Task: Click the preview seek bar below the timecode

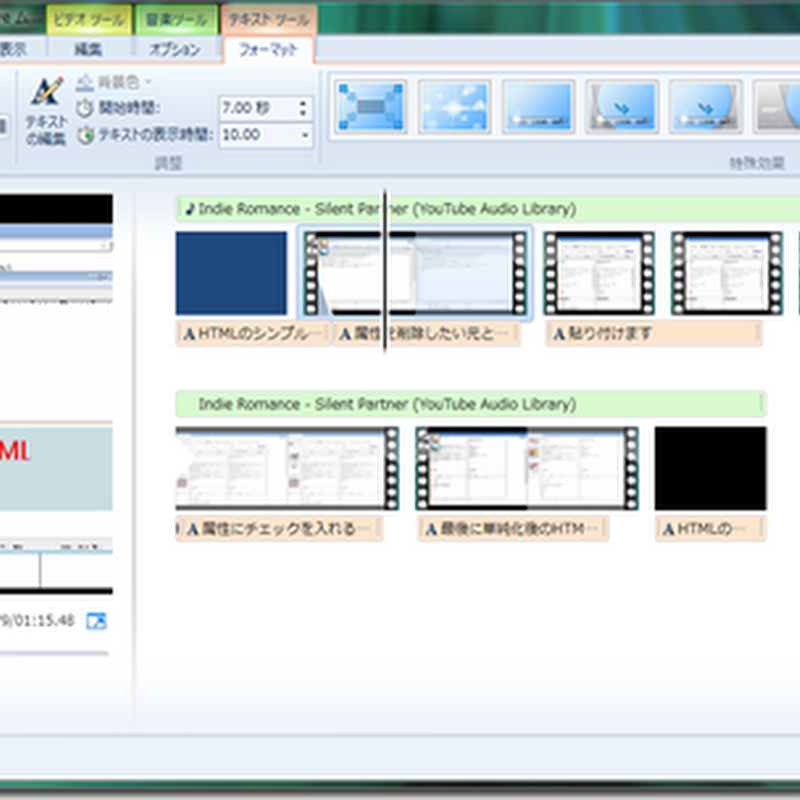Action: tap(54, 653)
